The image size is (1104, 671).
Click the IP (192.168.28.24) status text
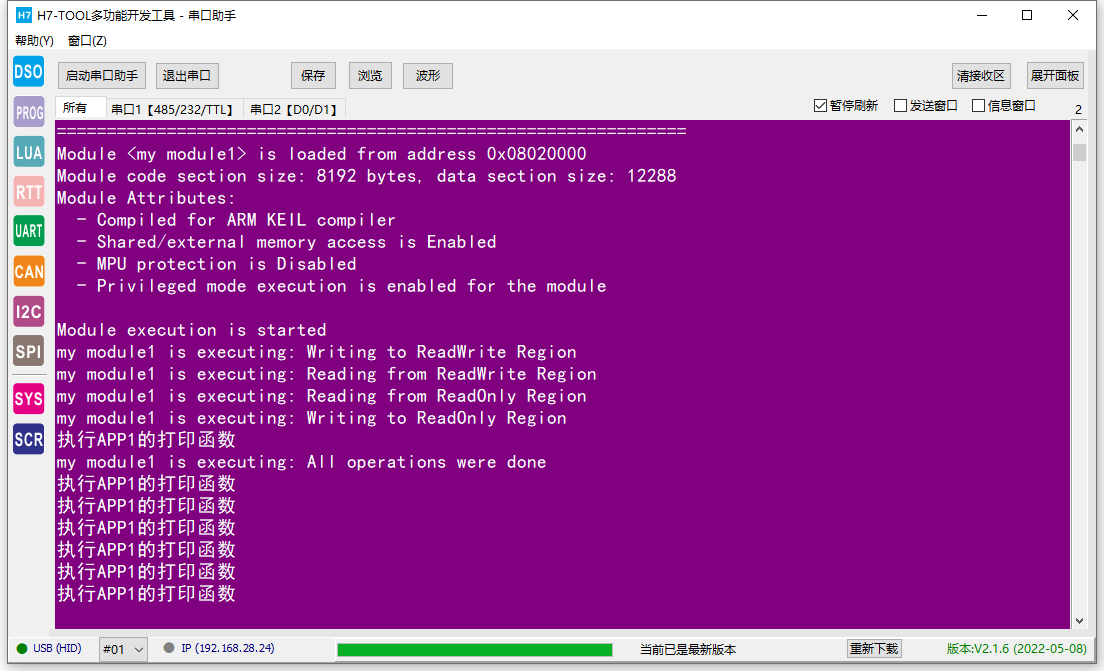pyautogui.click(x=227, y=648)
